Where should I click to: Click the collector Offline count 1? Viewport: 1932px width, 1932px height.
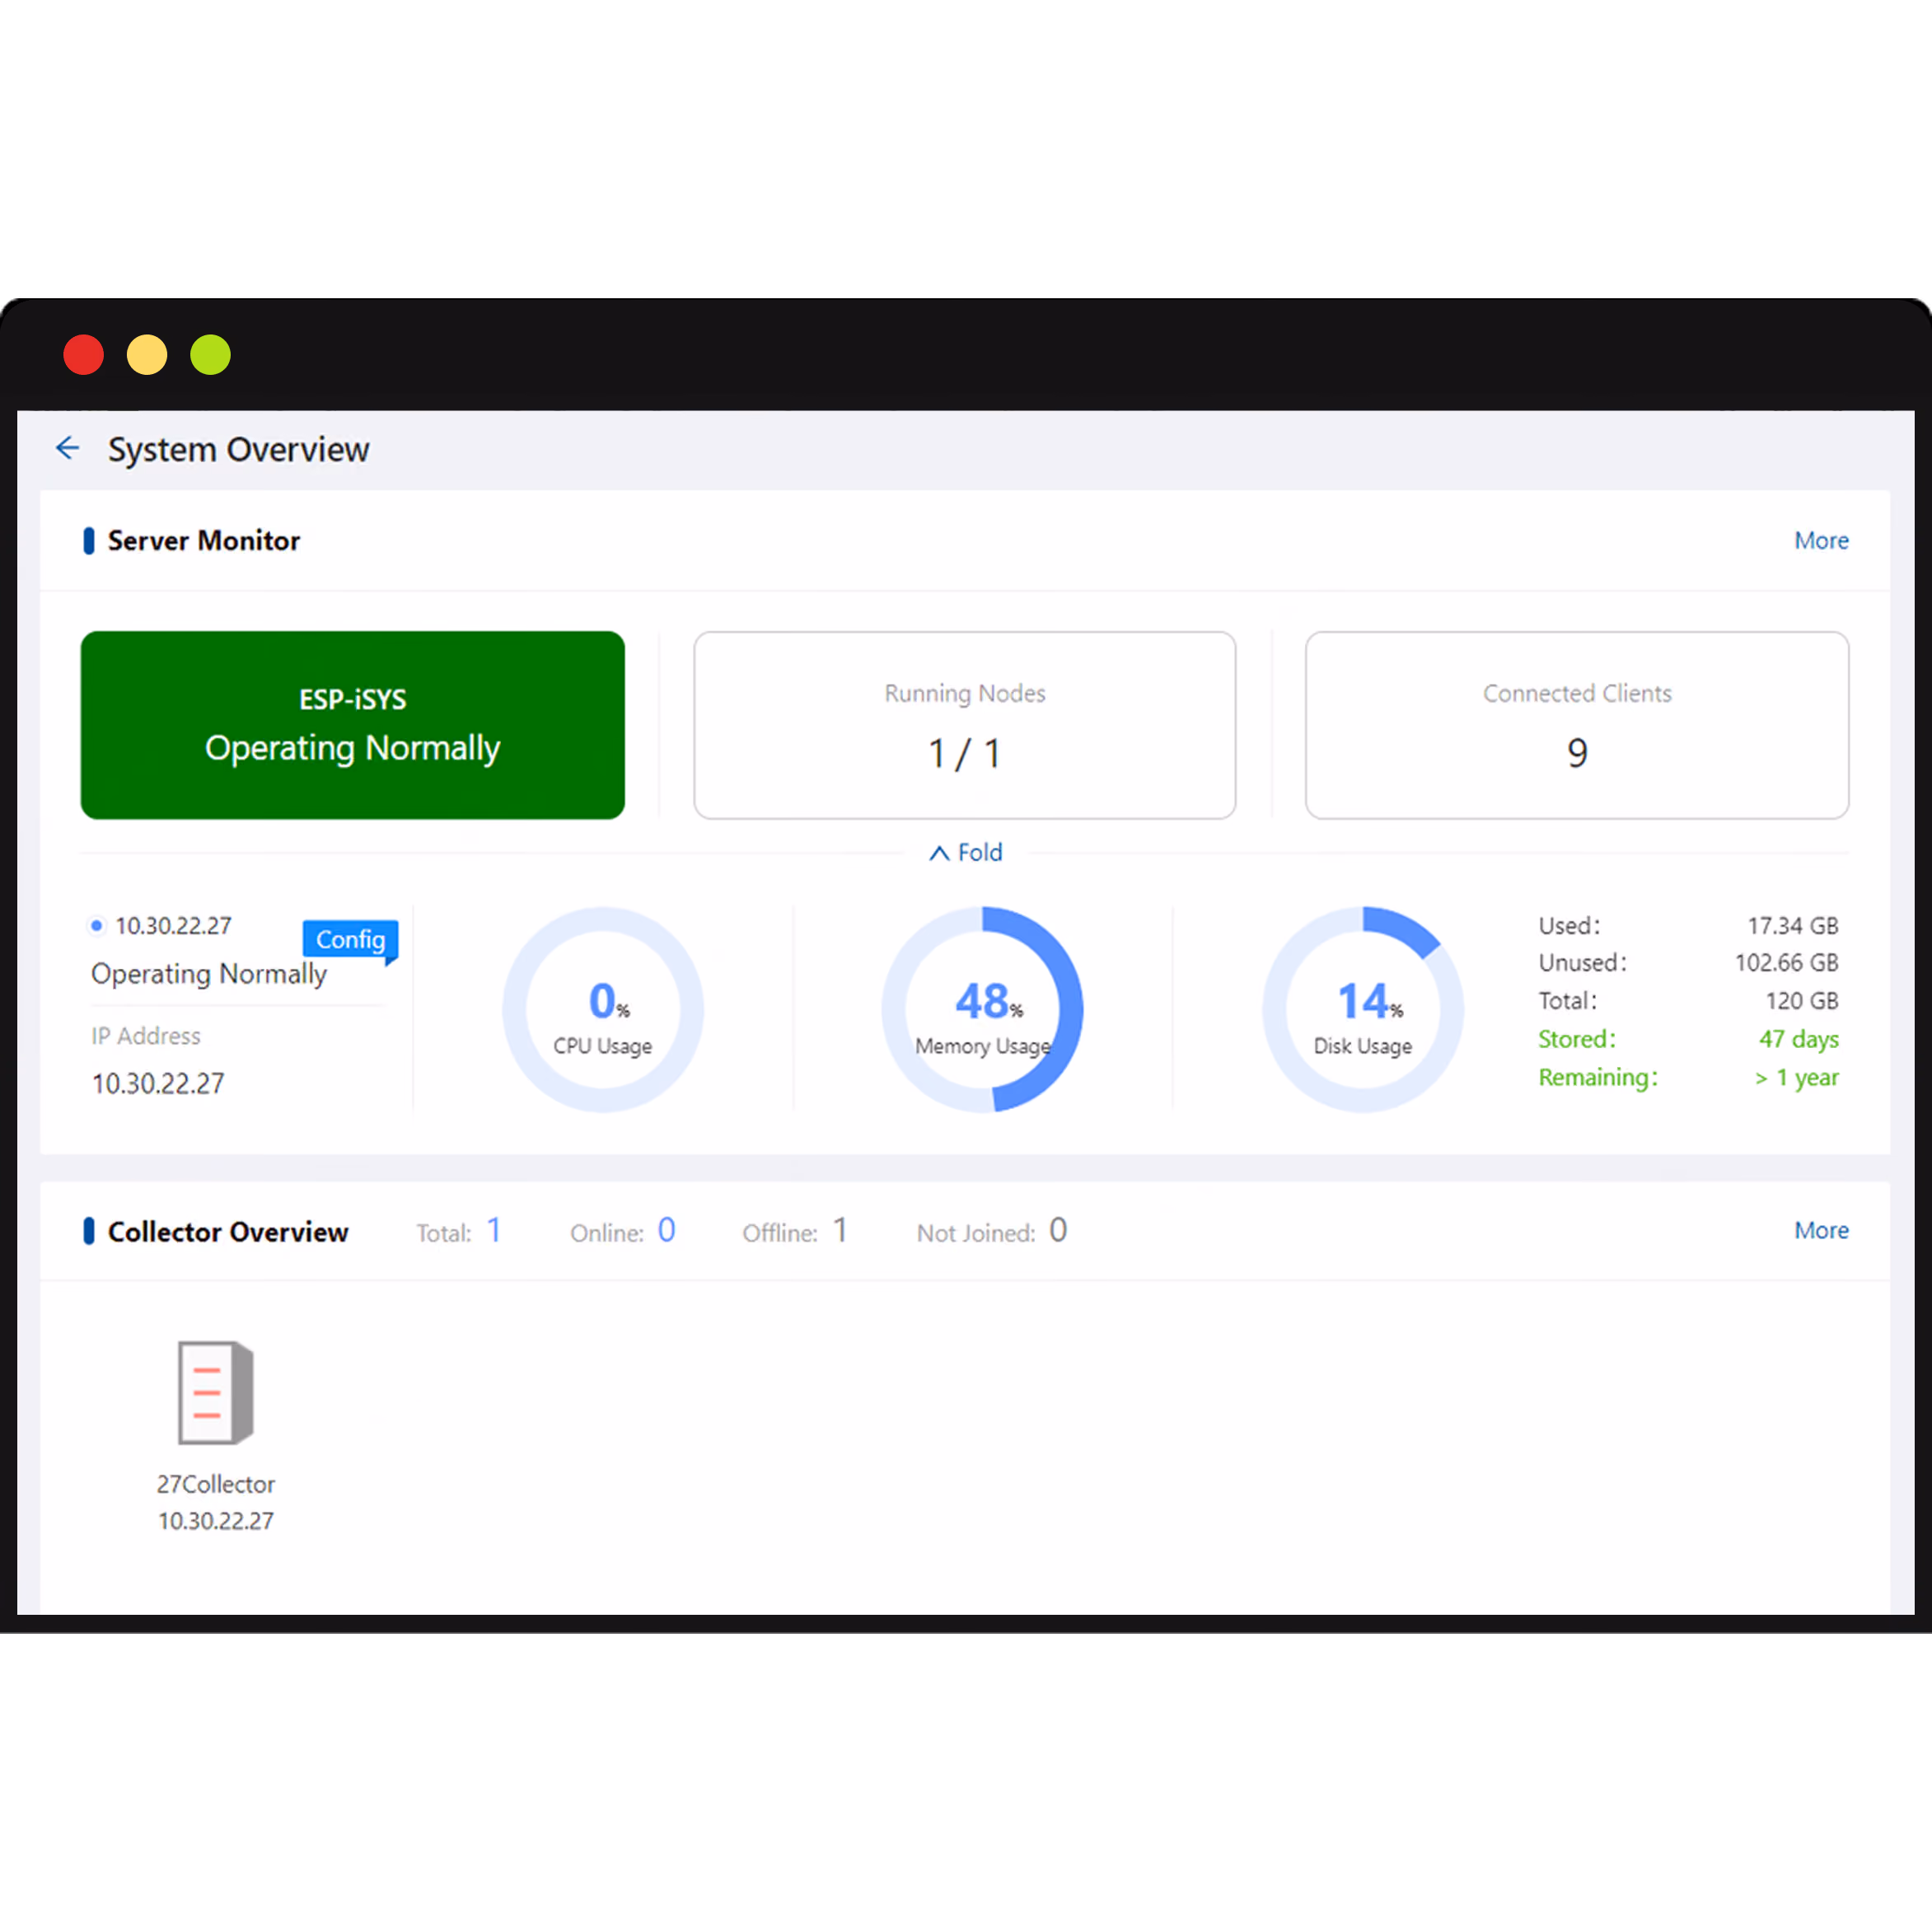pyautogui.click(x=840, y=1230)
